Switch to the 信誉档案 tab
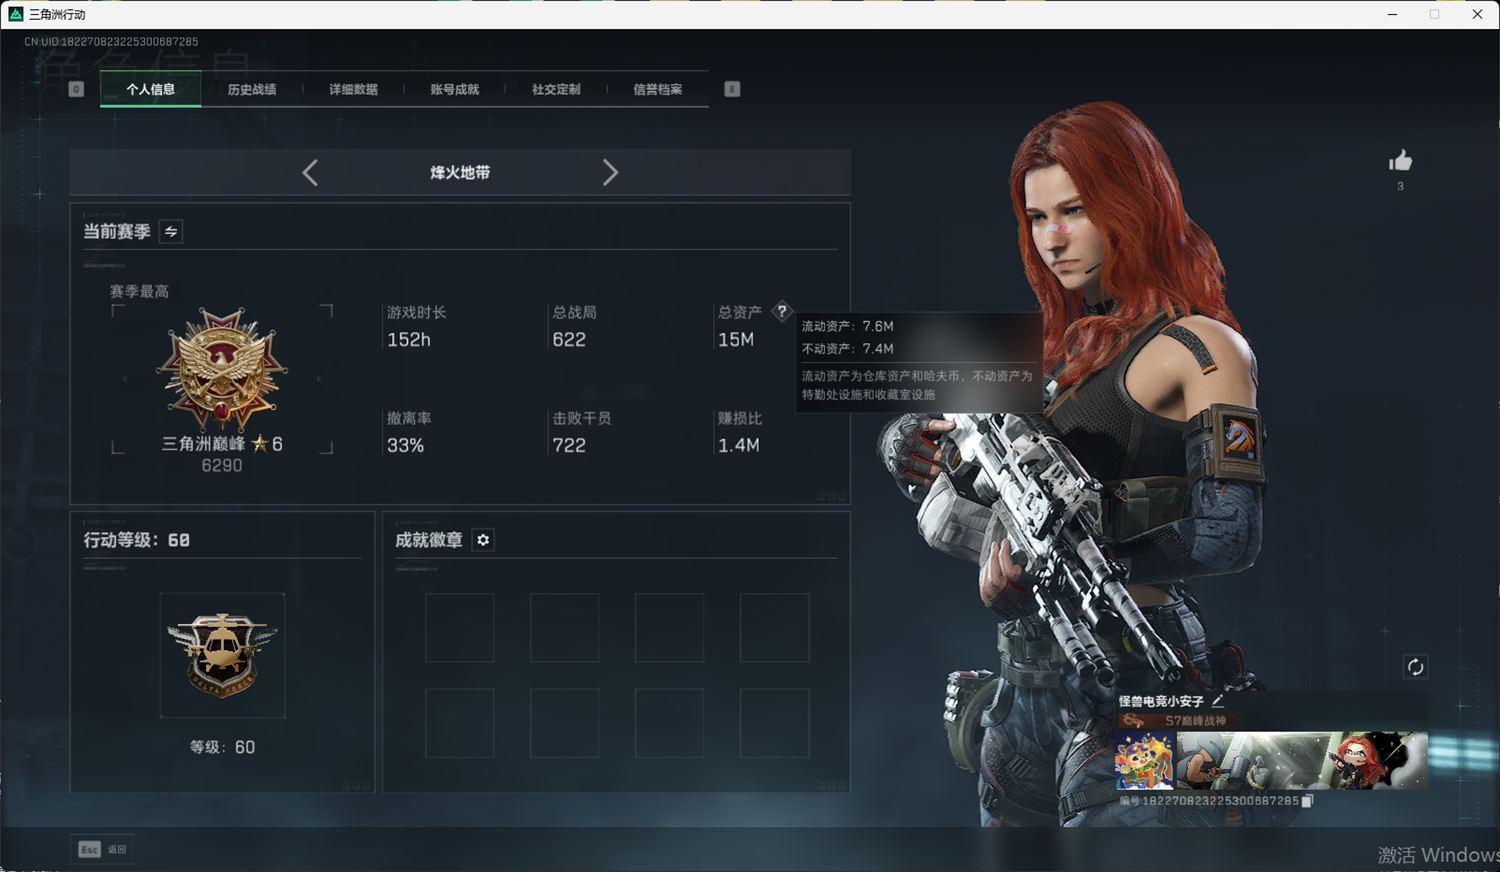This screenshot has height=872, width=1500. pos(657,90)
